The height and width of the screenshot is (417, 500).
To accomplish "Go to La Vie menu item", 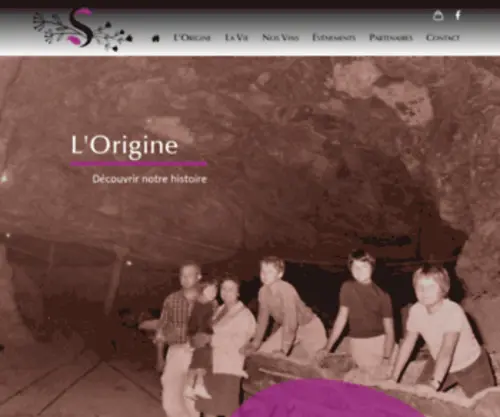I will coord(237,38).
